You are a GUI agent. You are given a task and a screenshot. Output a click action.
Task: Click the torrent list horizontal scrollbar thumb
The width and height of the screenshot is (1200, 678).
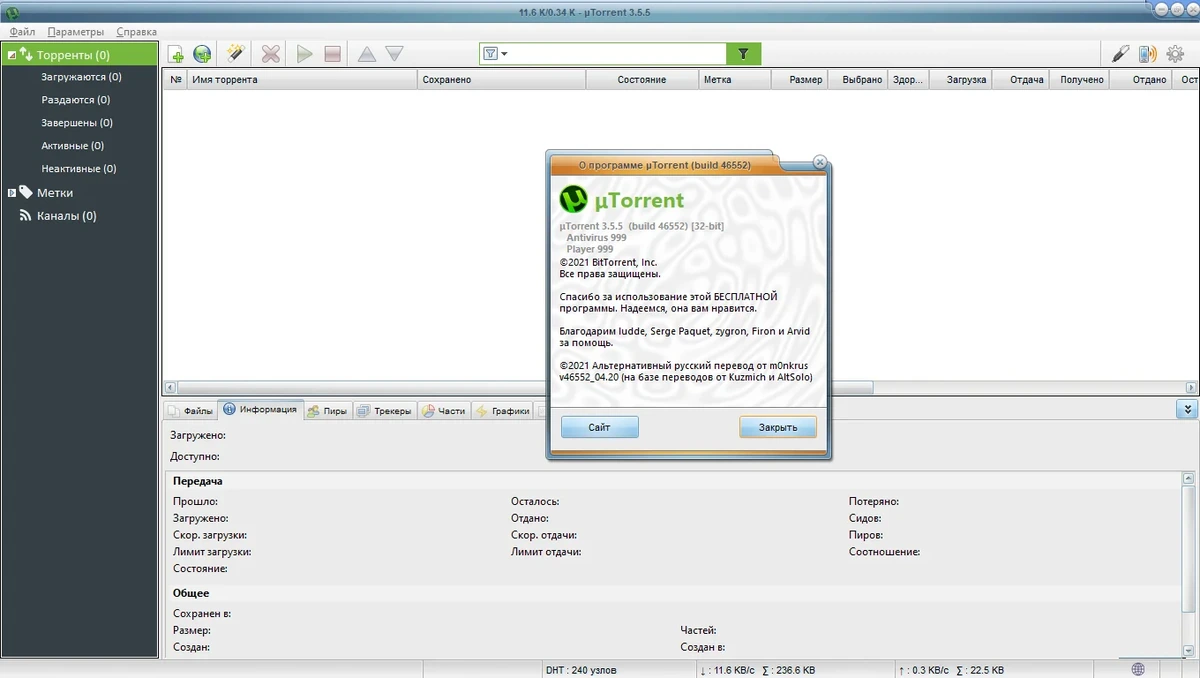(x=525, y=387)
